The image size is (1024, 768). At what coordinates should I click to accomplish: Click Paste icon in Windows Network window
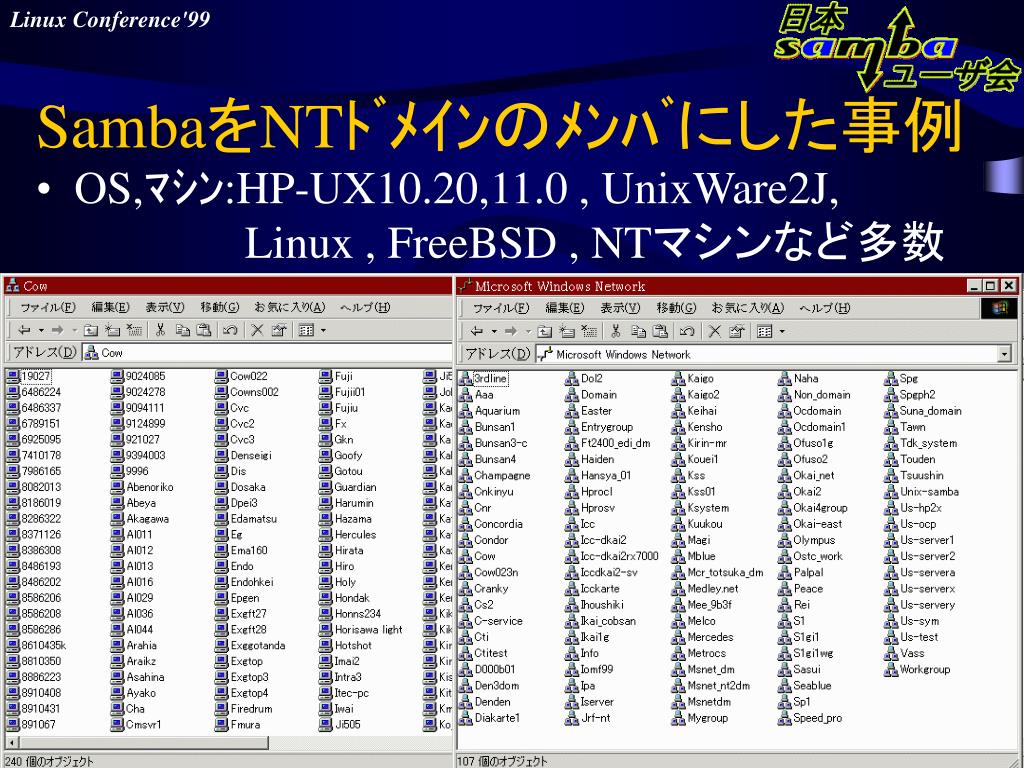pos(660,331)
